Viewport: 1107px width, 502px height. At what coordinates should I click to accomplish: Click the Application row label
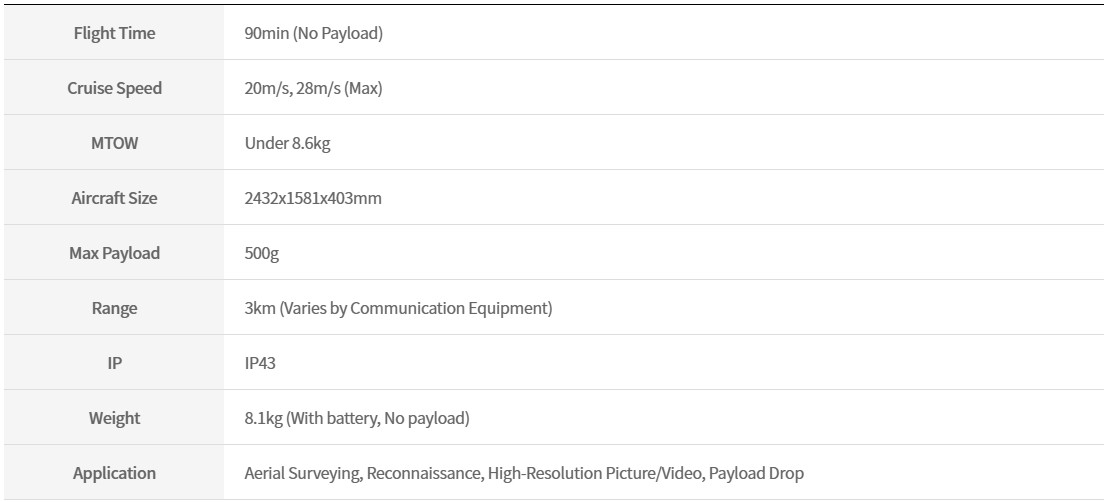(x=114, y=473)
